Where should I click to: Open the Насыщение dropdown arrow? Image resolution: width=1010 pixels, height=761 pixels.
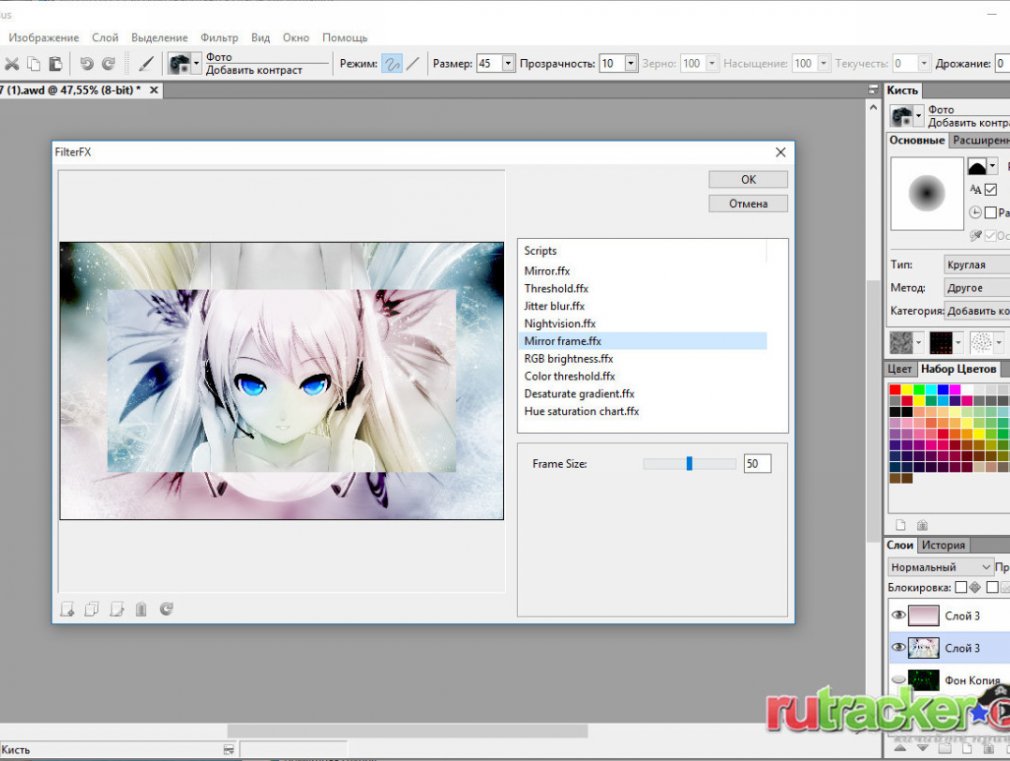coord(823,63)
